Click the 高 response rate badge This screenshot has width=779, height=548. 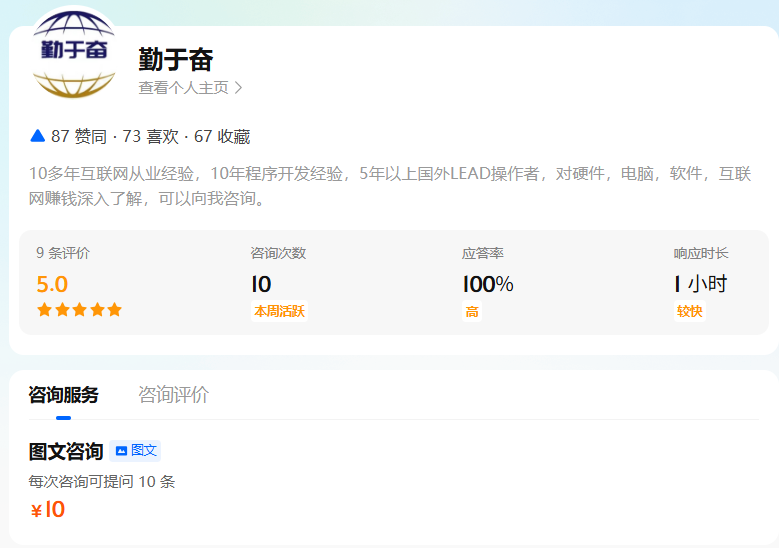coord(472,311)
